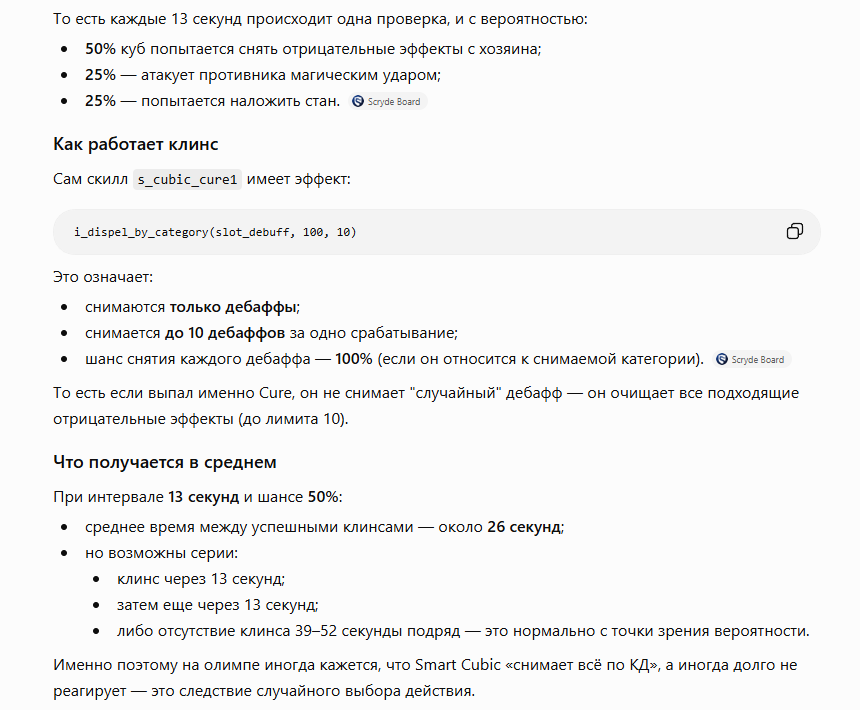Image resolution: width=860 pixels, height=710 pixels.
Task: Click the bullet about атакует противника магическим ударом
Action: [x=263, y=75]
